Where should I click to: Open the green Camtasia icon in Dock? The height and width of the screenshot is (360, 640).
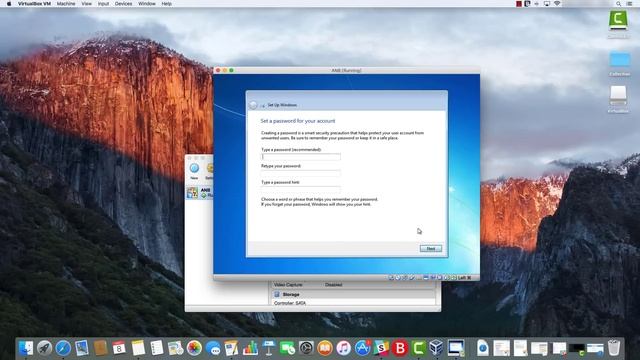click(418, 348)
